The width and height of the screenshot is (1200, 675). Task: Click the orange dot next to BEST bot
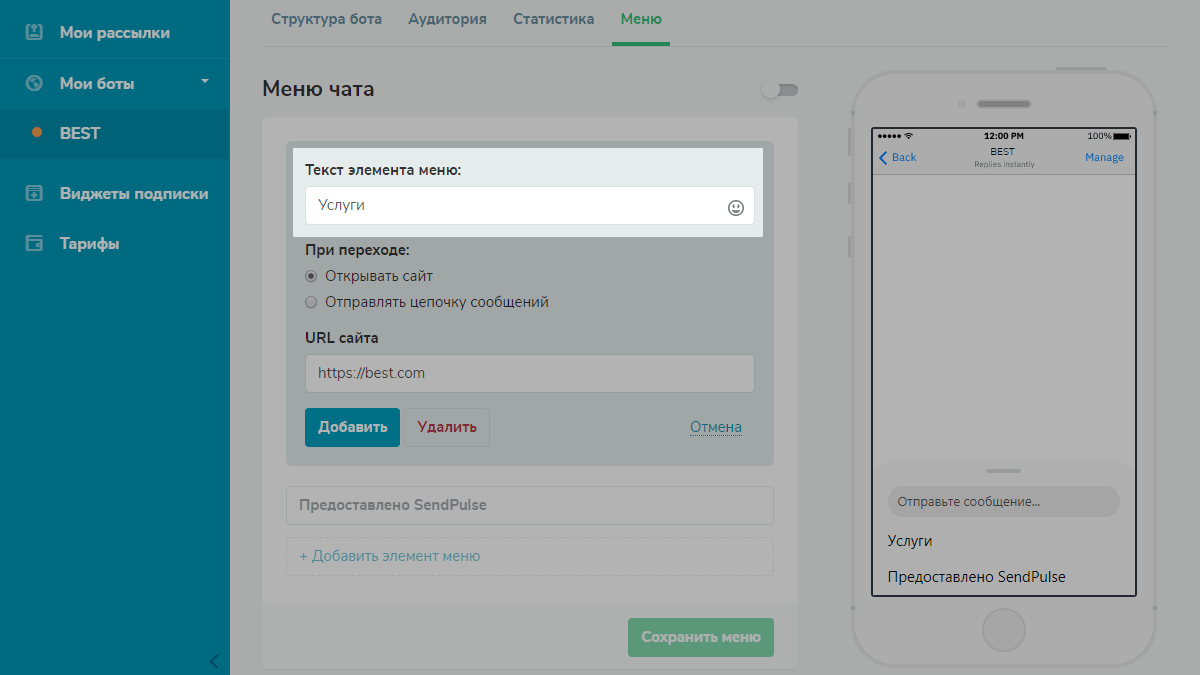point(37,132)
